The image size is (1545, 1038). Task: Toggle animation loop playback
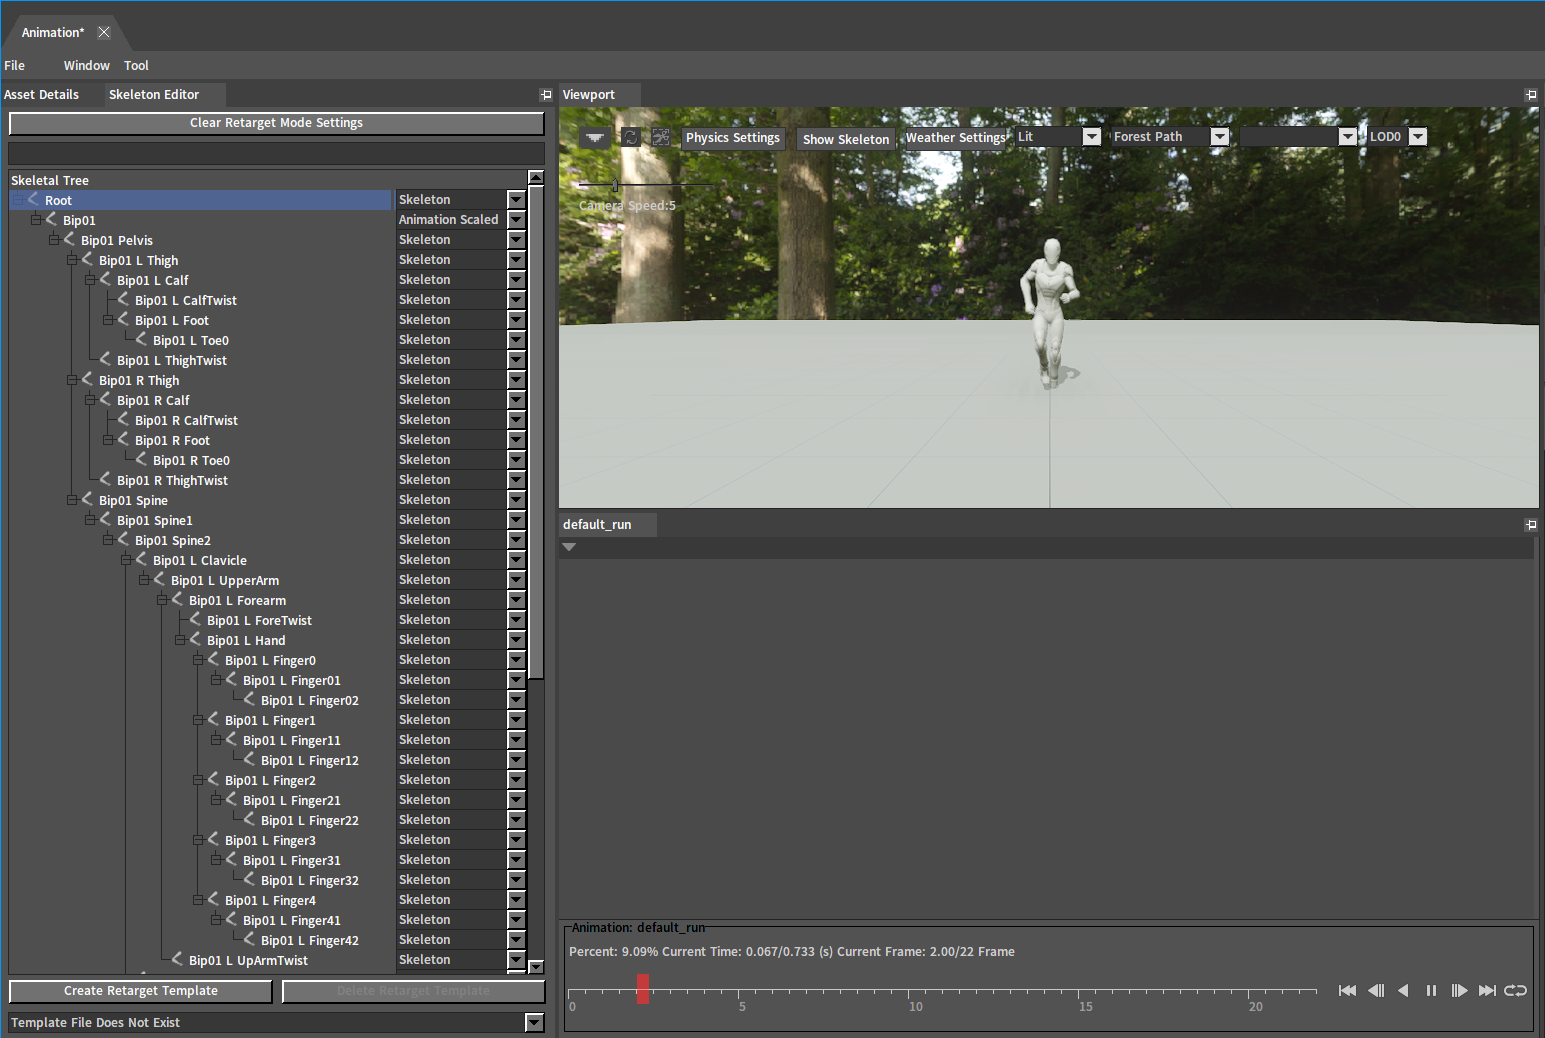[x=1516, y=990]
